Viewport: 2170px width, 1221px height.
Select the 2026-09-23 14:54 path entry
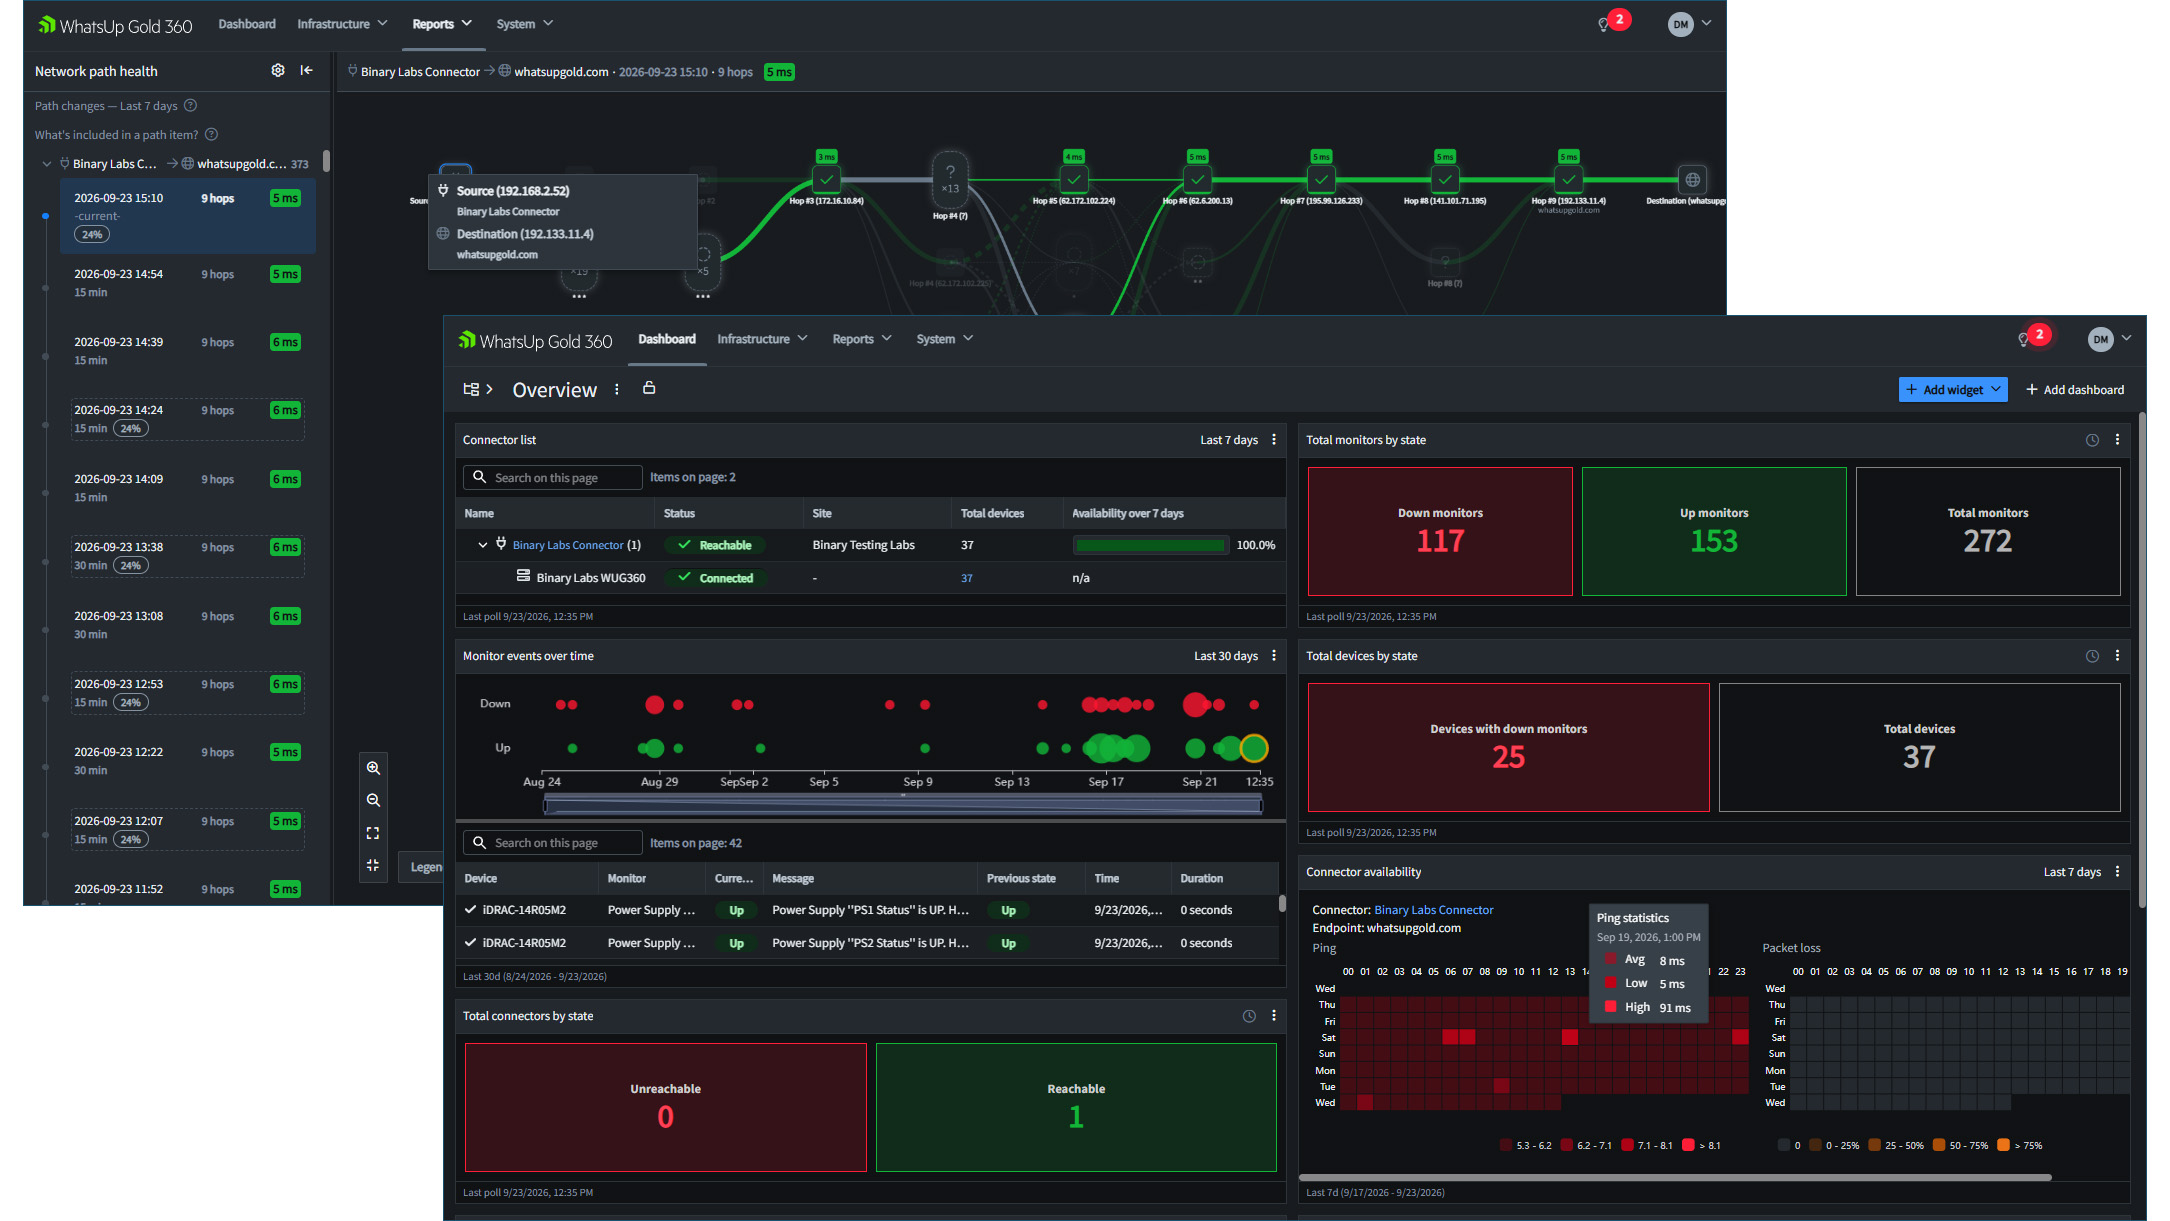(187, 283)
